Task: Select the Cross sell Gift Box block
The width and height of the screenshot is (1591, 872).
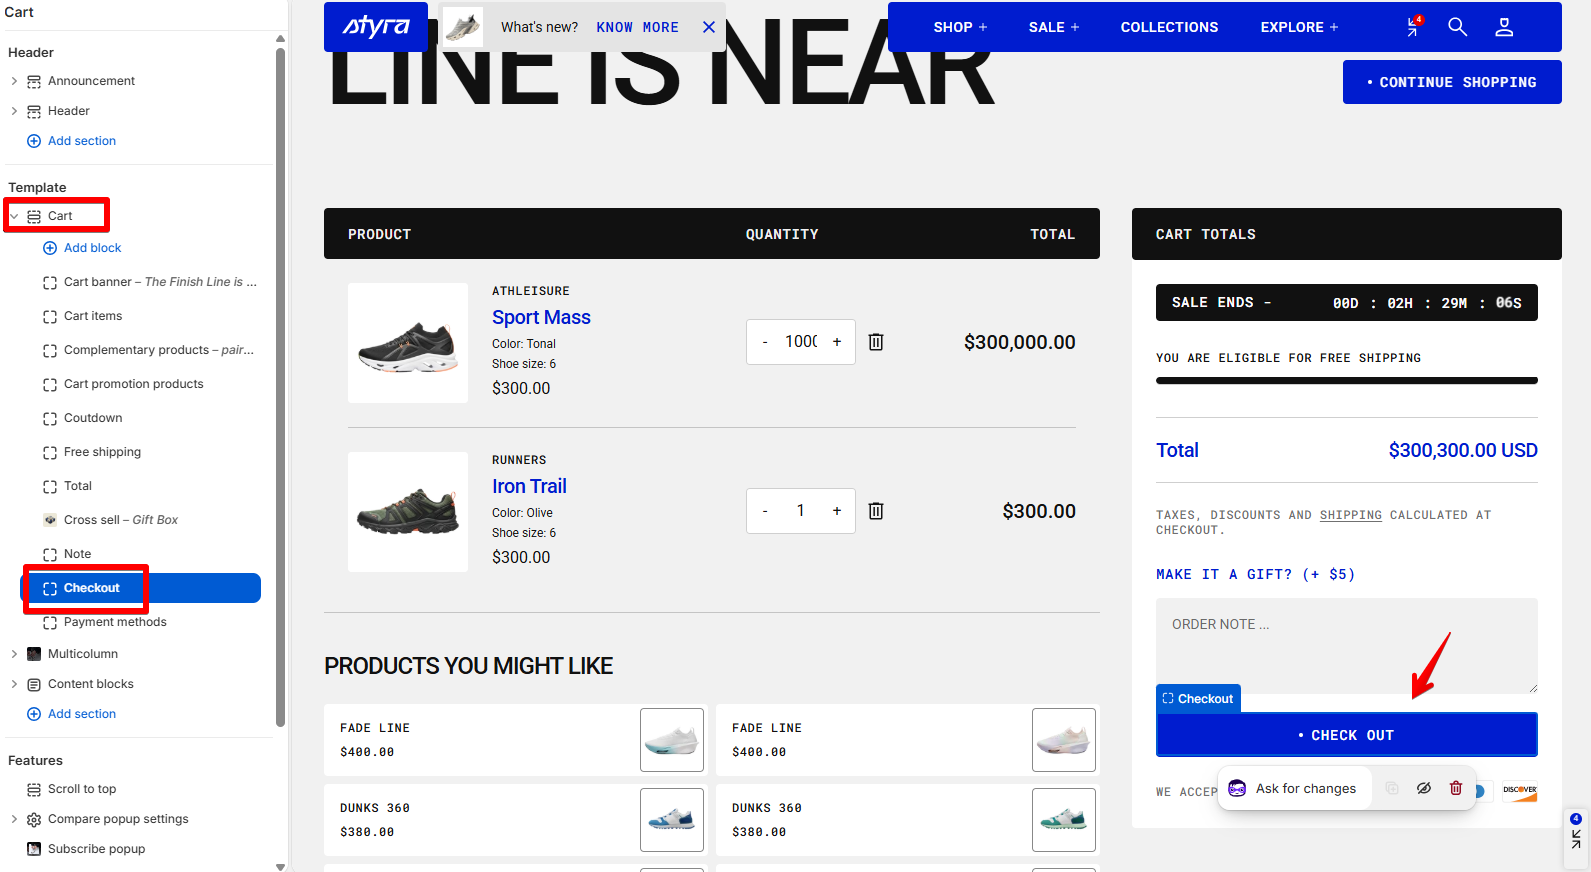Action: [x=110, y=520]
